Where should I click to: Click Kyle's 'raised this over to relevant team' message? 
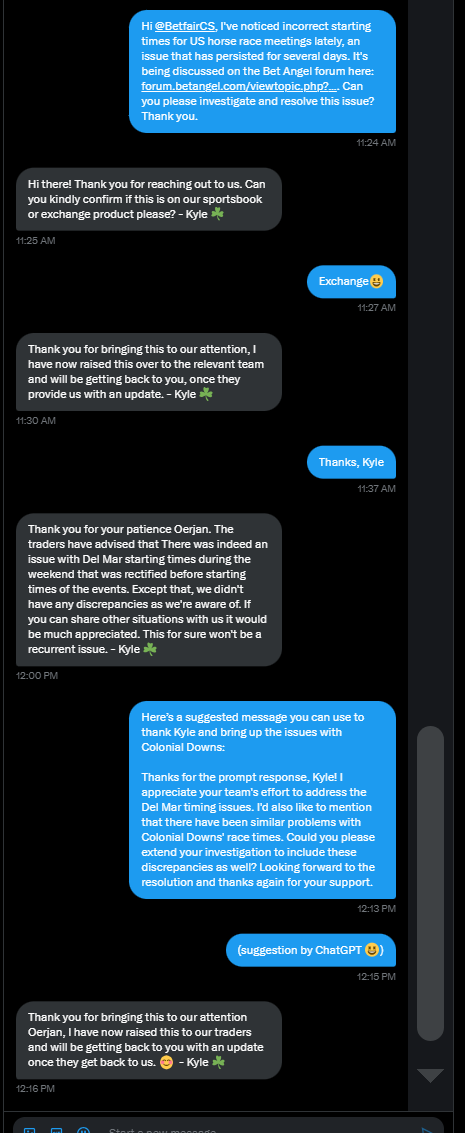click(149, 371)
